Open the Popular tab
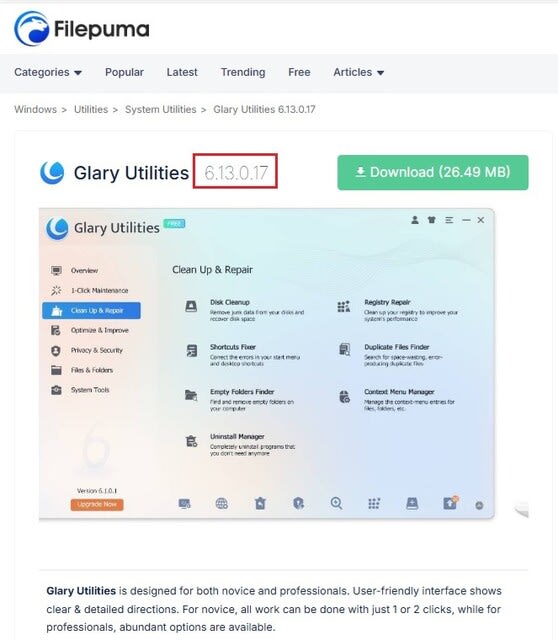 pos(124,72)
